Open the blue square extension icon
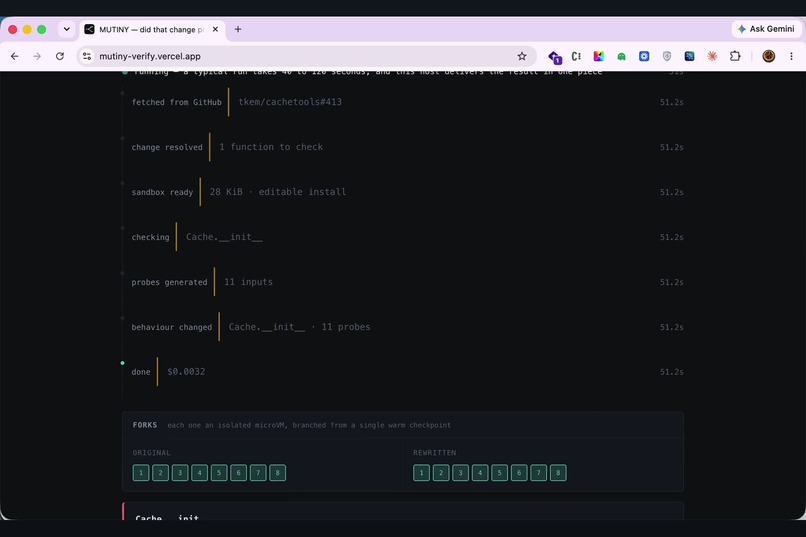Image resolution: width=806 pixels, height=537 pixels. tap(644, 56)
